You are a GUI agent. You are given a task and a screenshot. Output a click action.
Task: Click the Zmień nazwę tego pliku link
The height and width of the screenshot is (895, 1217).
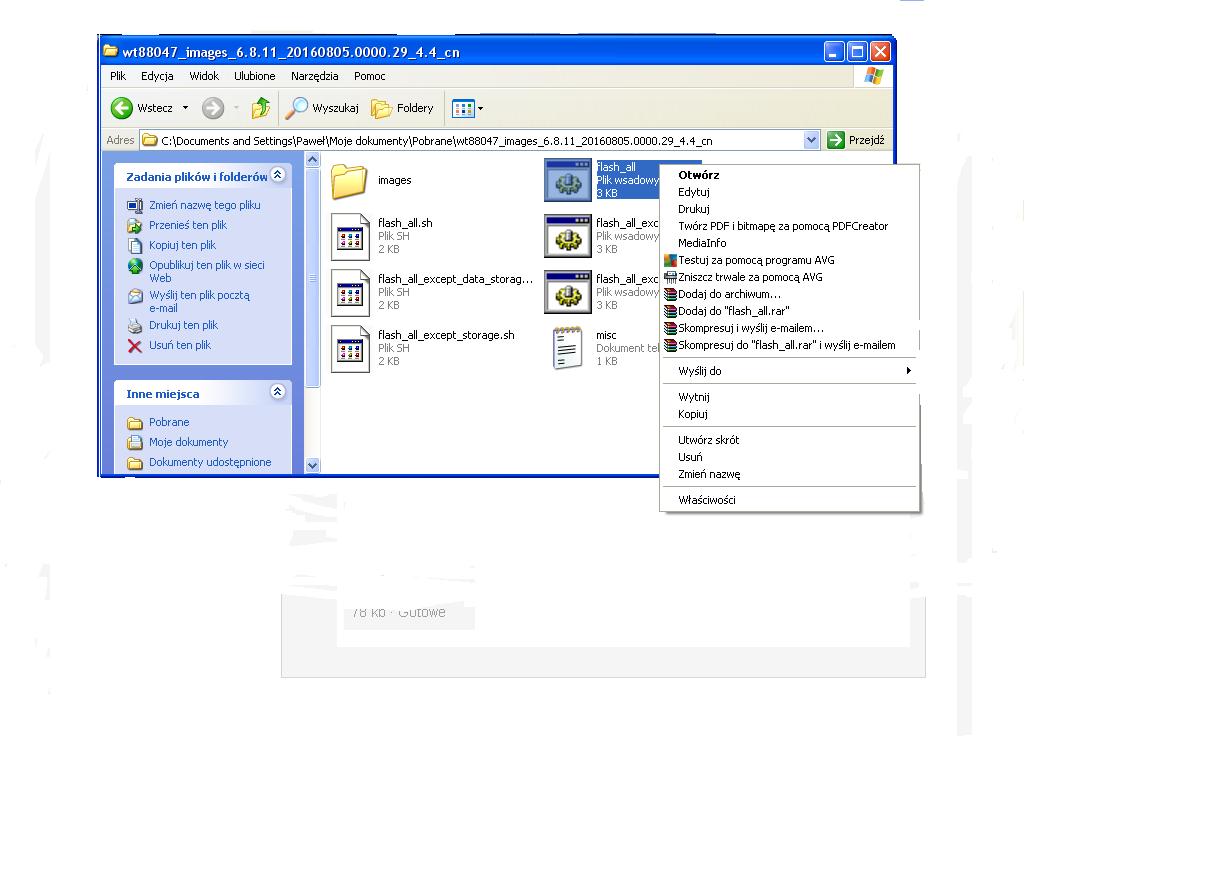pos(204,205)
